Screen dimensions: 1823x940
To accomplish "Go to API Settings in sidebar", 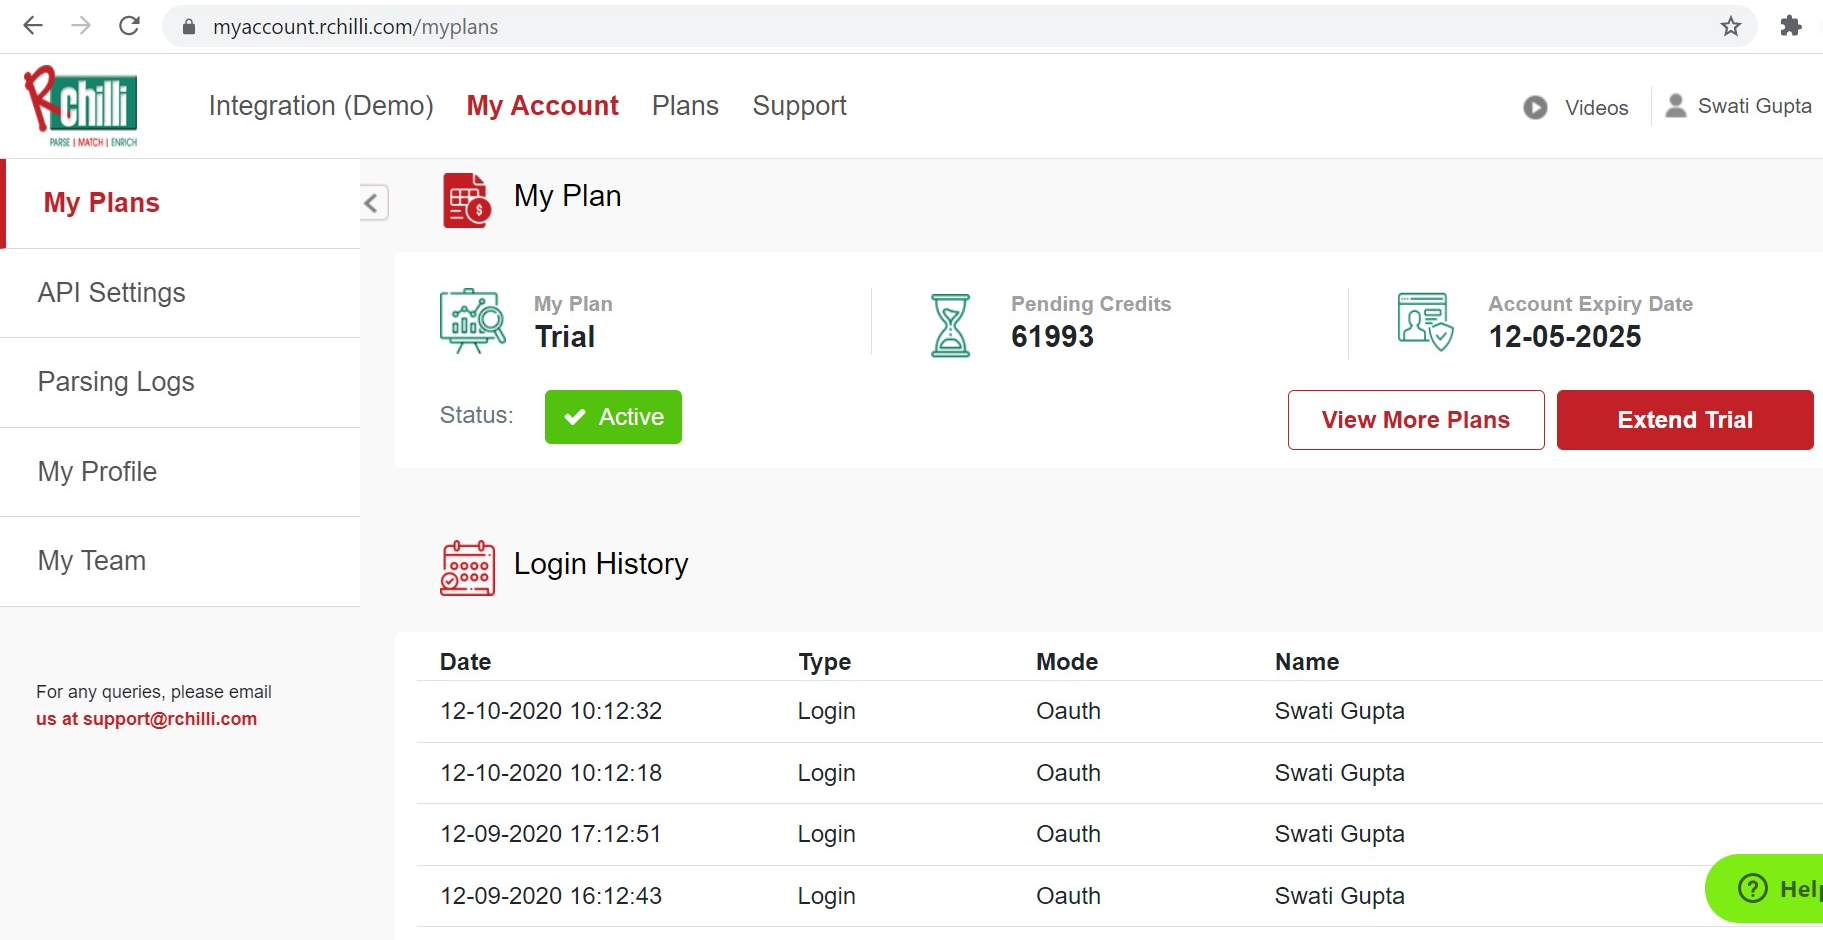I will point(180,293).
